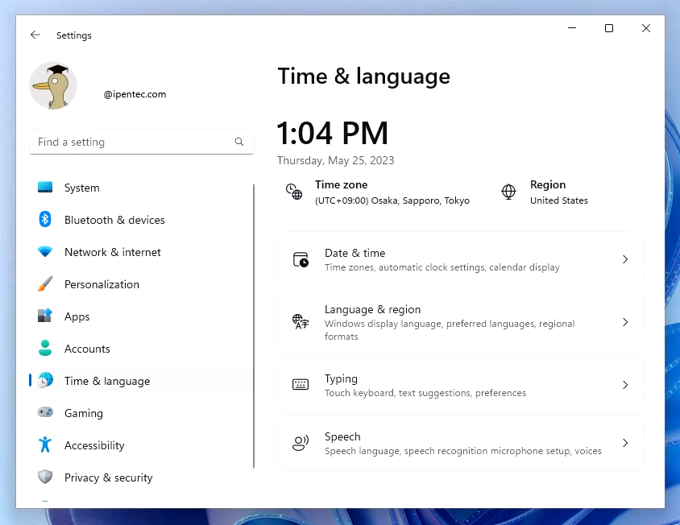Open Accounts label in the sidebar
Viewport: 680px width, 525px height.
[87, 349]
